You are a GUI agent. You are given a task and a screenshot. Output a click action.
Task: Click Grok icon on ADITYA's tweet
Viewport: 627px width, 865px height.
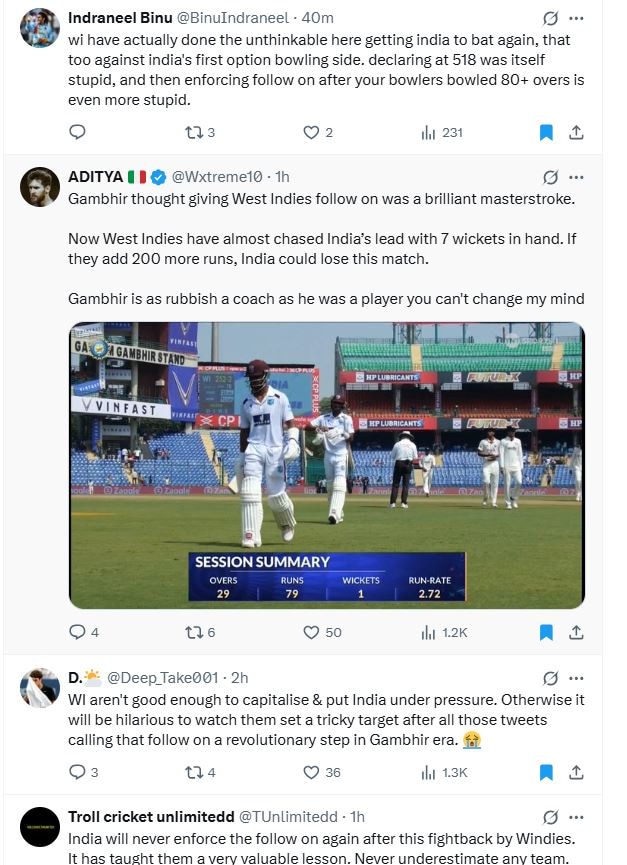(x=550, y=177)
